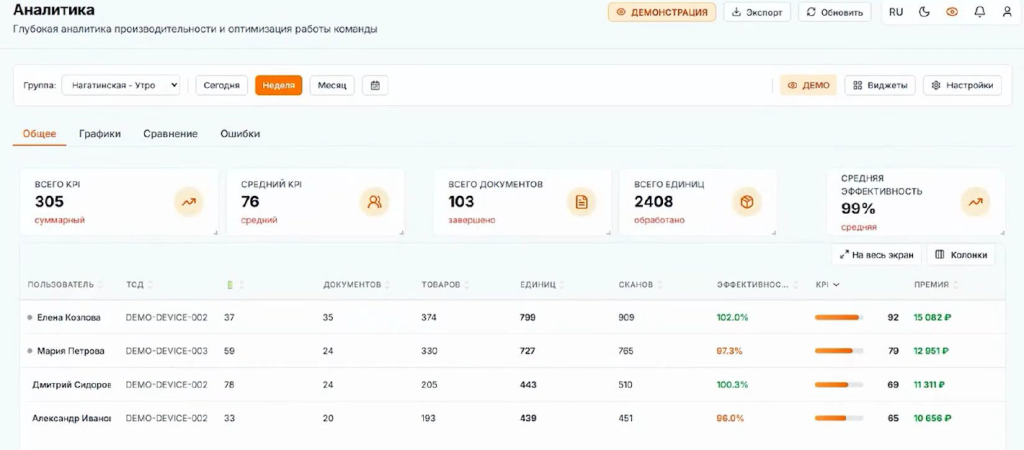Sort by ПОЛЬЗОВАТЕЛЬ column header
1024x450 pixels.
click(x=65, y=285)
